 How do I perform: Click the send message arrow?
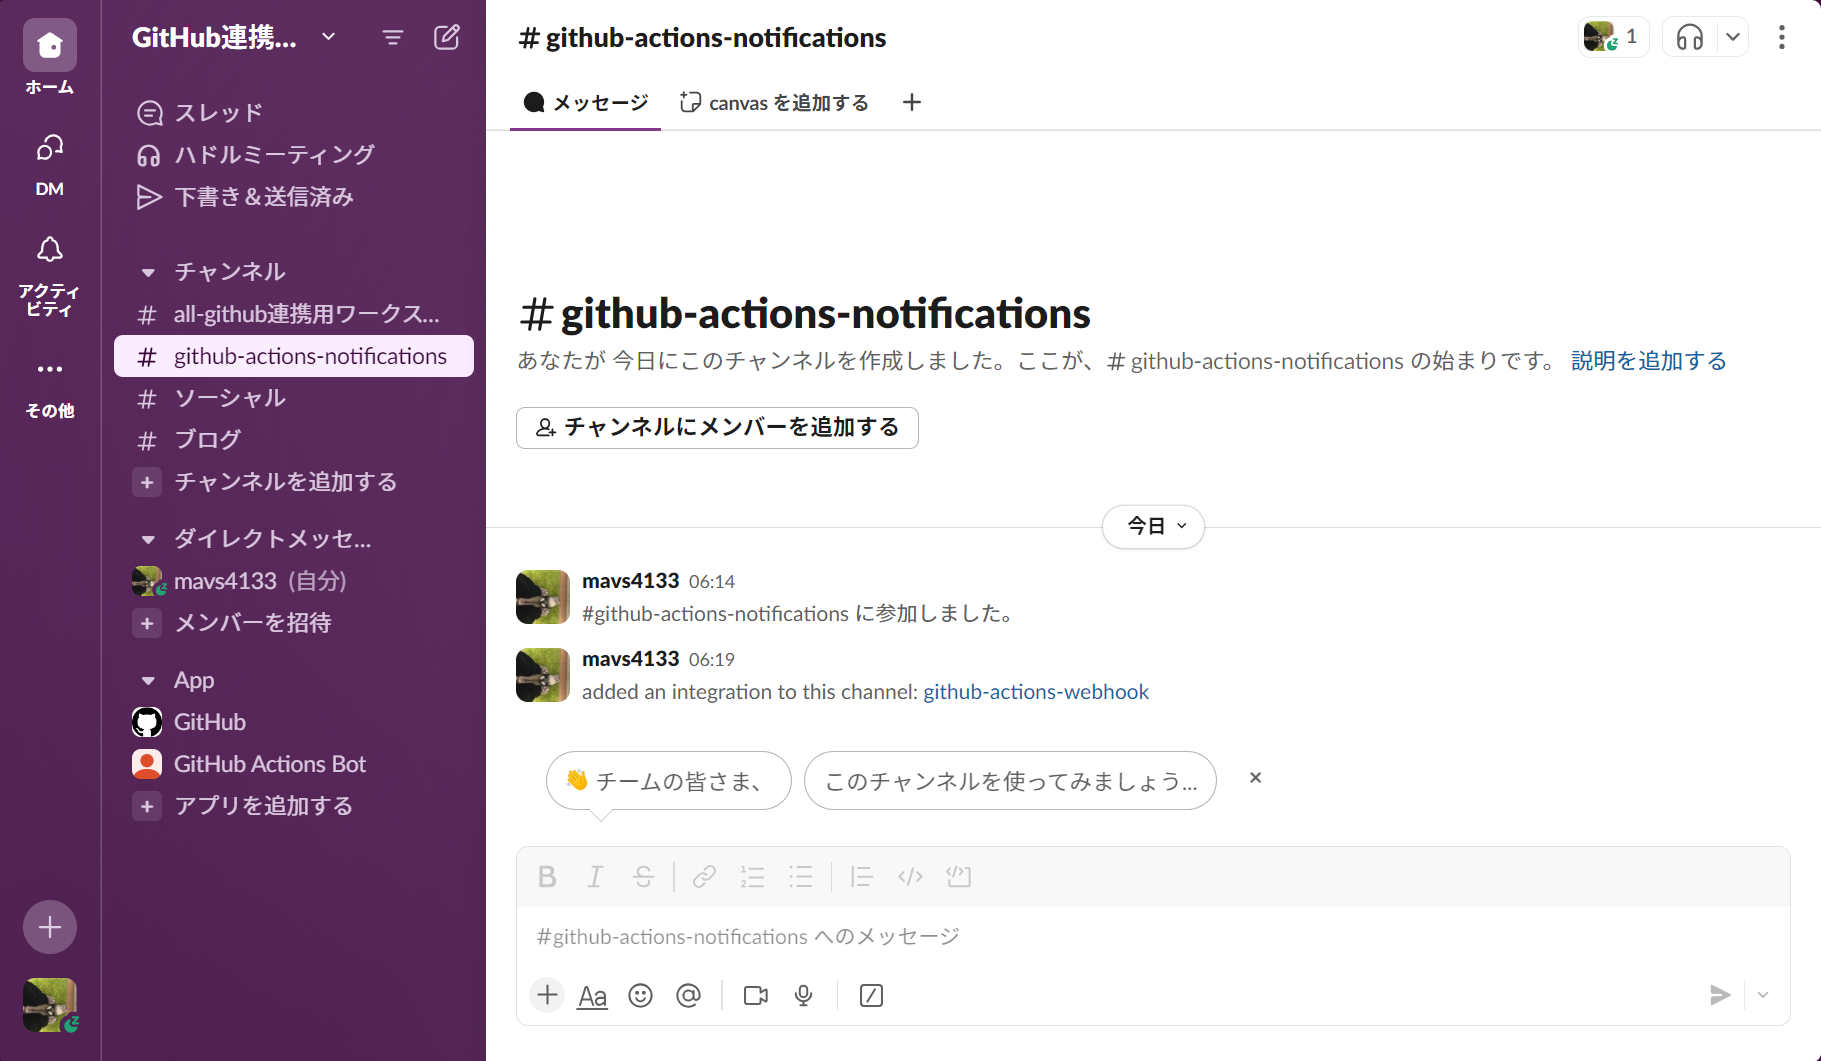point(1720,995)
